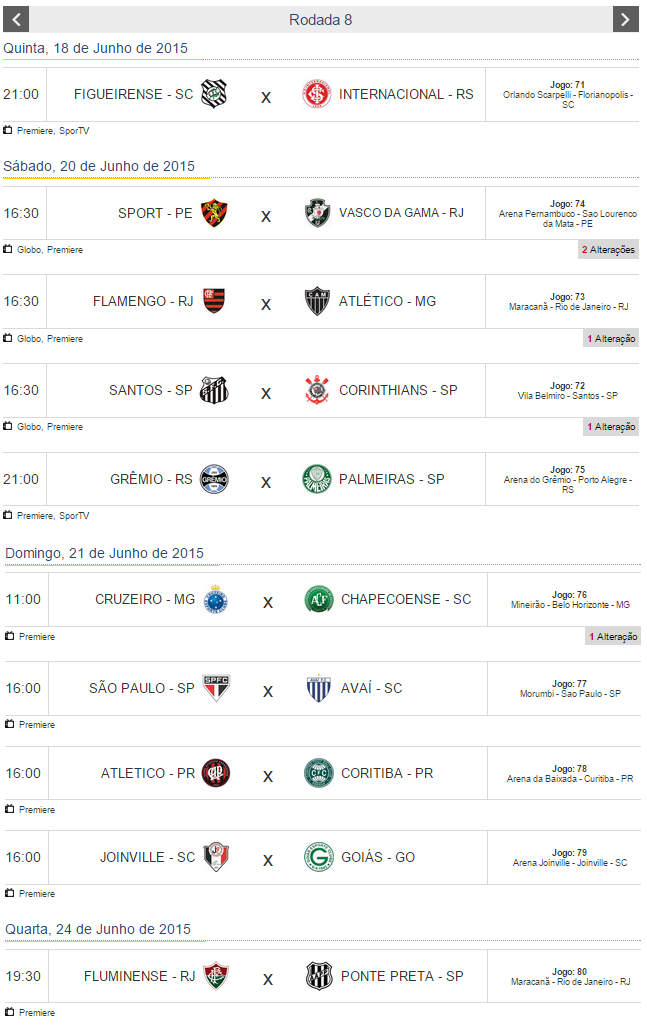Go to the next round arrow
The image size is (647, 1036).
(625, 19)
